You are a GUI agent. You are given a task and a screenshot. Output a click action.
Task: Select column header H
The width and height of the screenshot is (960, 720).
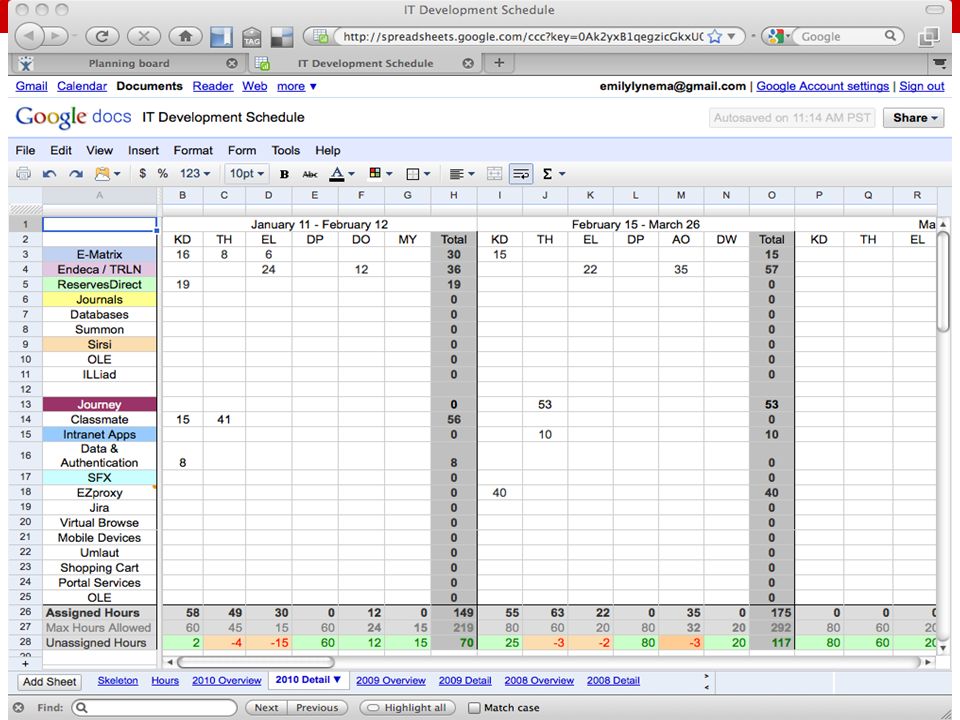(x=454, y=195)
